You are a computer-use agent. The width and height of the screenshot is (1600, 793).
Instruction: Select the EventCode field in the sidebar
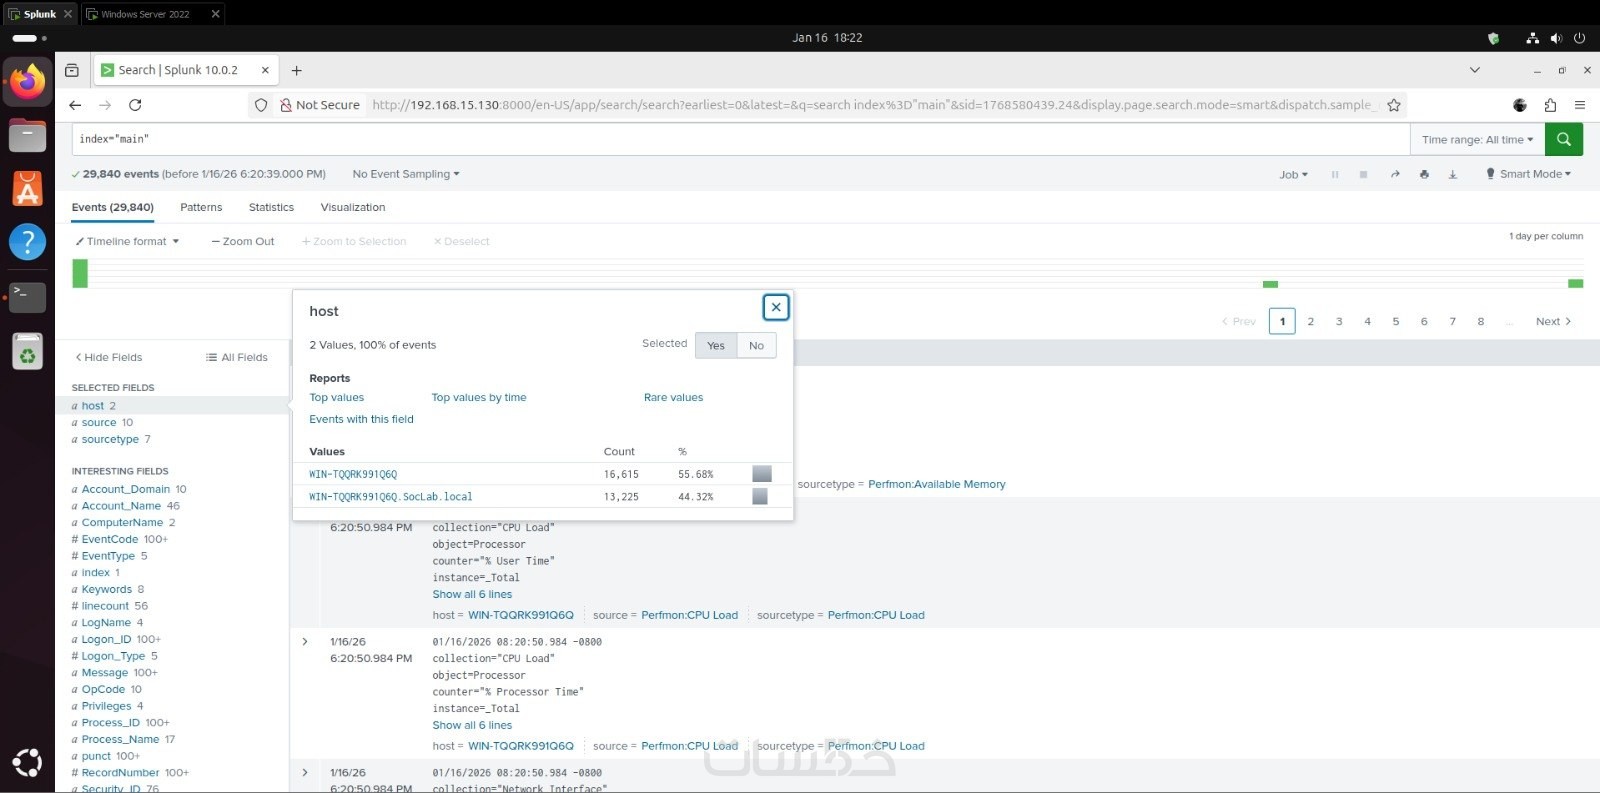108,539
